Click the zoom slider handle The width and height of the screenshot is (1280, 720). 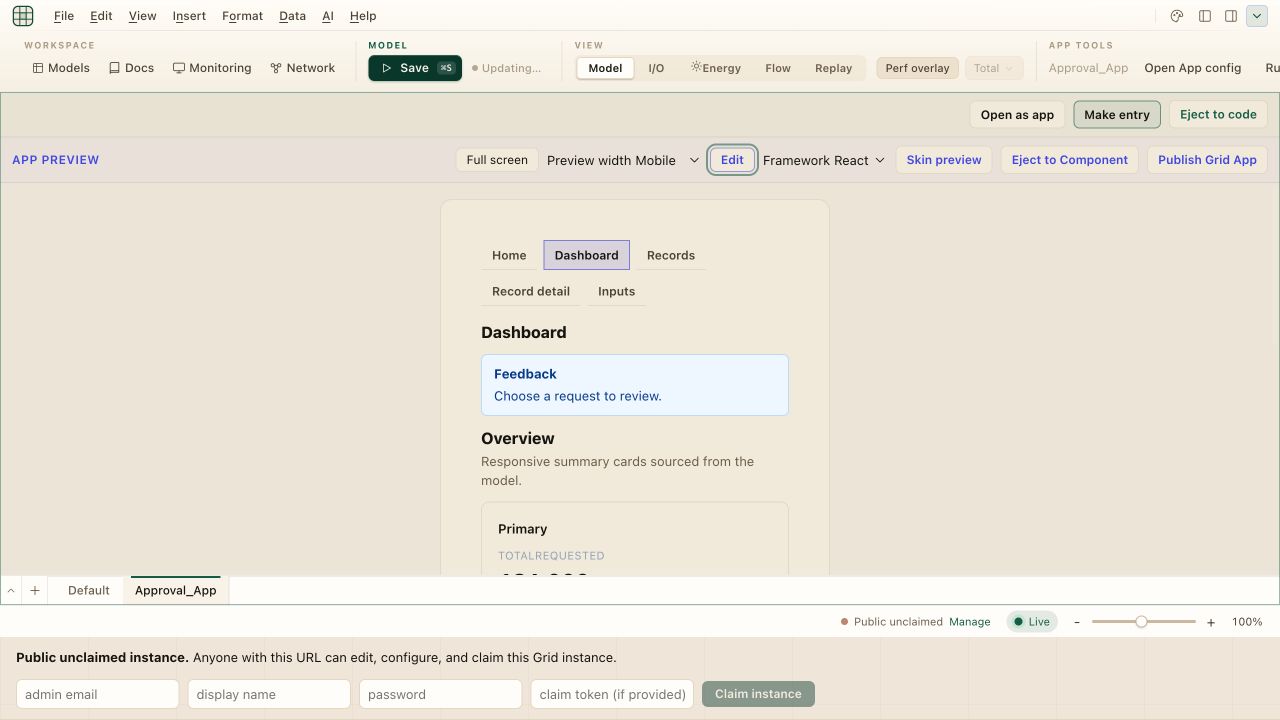[x=1141, y=622]
